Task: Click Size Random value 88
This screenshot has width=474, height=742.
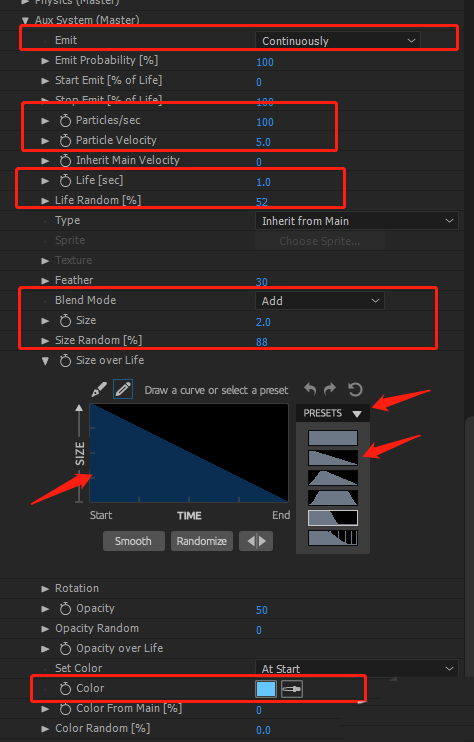Action: click(x=262, y=342)
